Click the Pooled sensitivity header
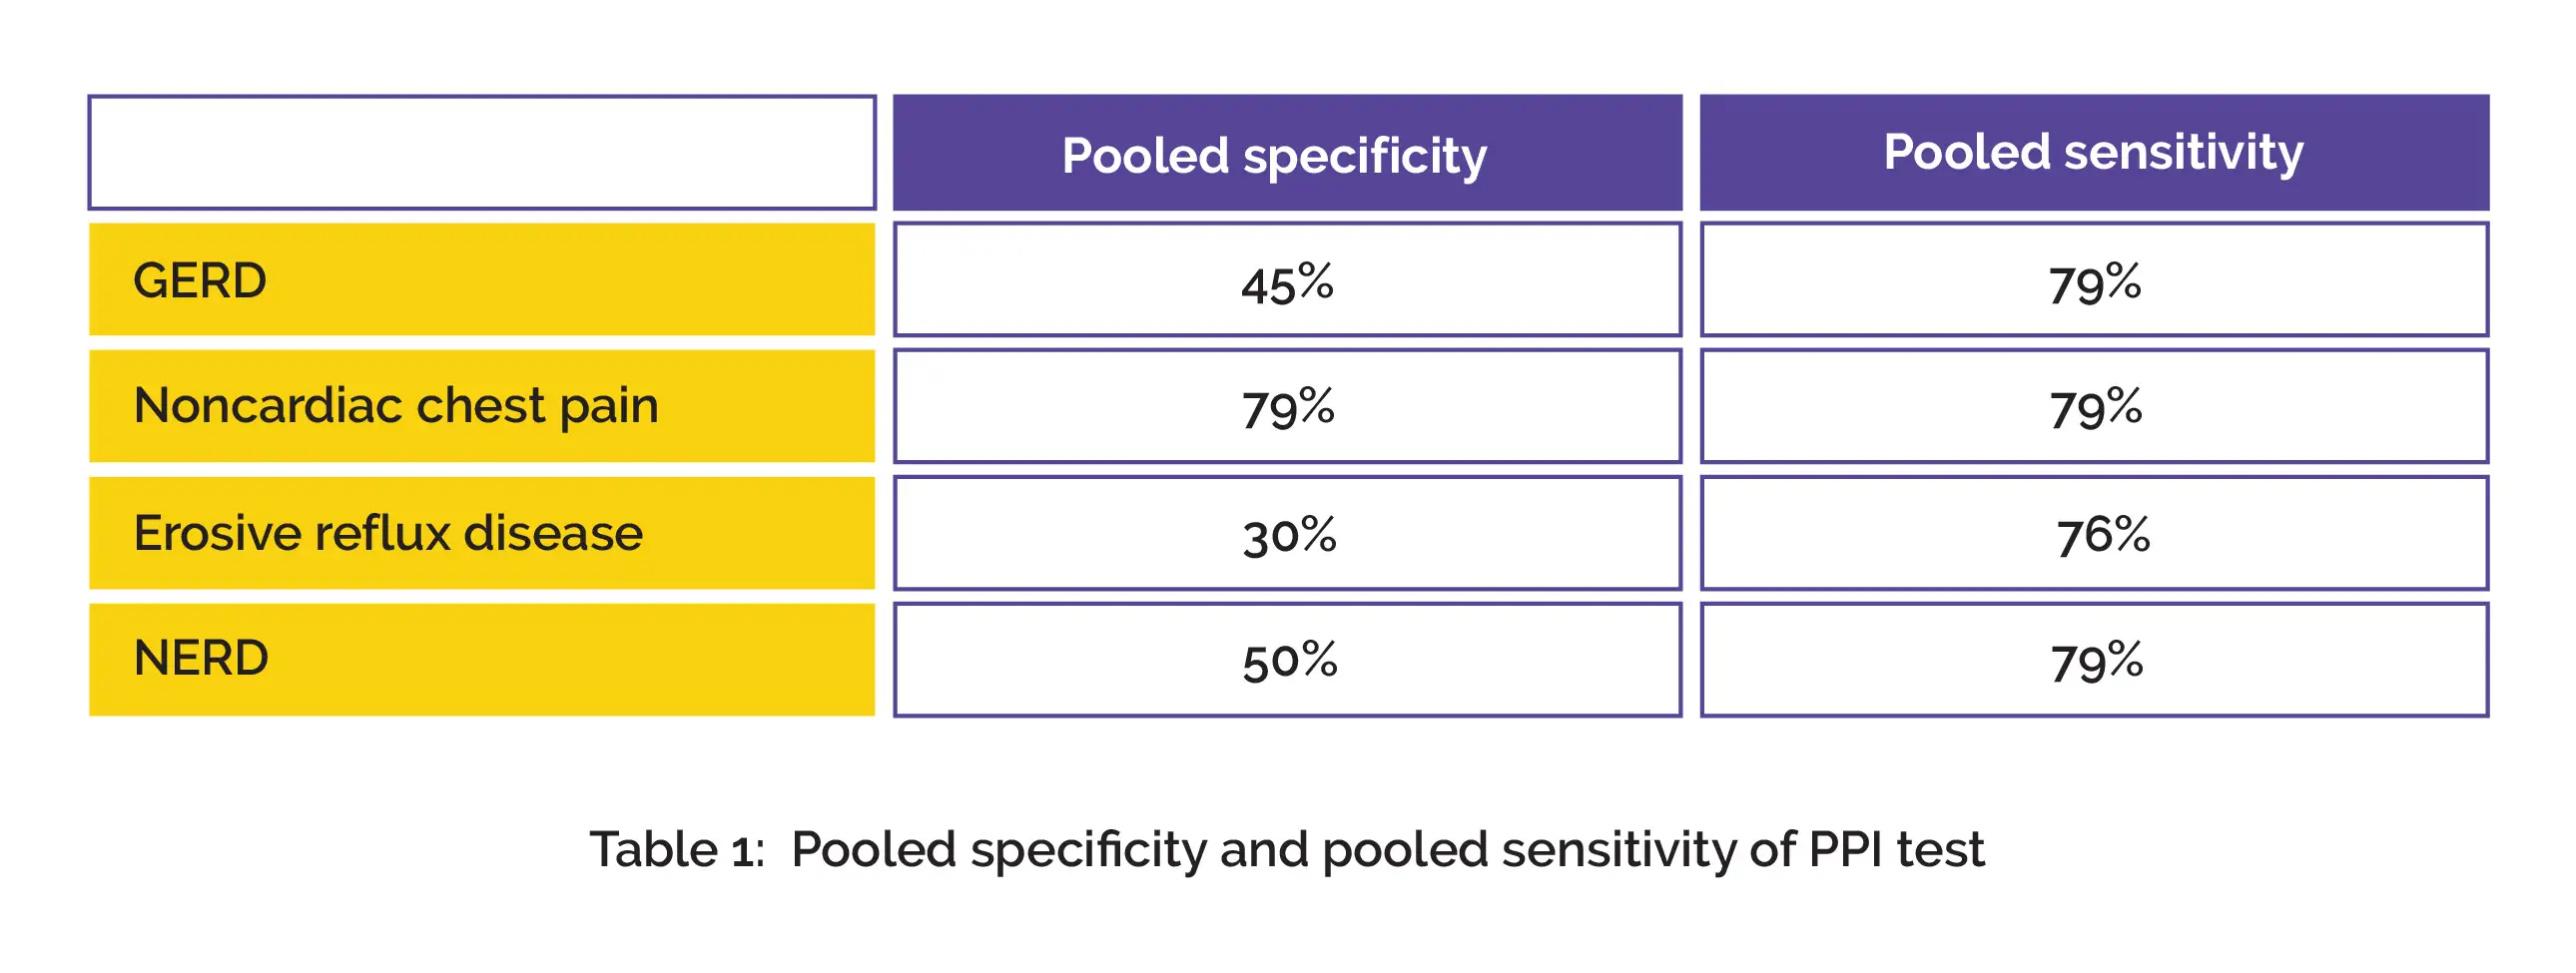Screen dimensions: 2576x973 [x=2092, y=152]
